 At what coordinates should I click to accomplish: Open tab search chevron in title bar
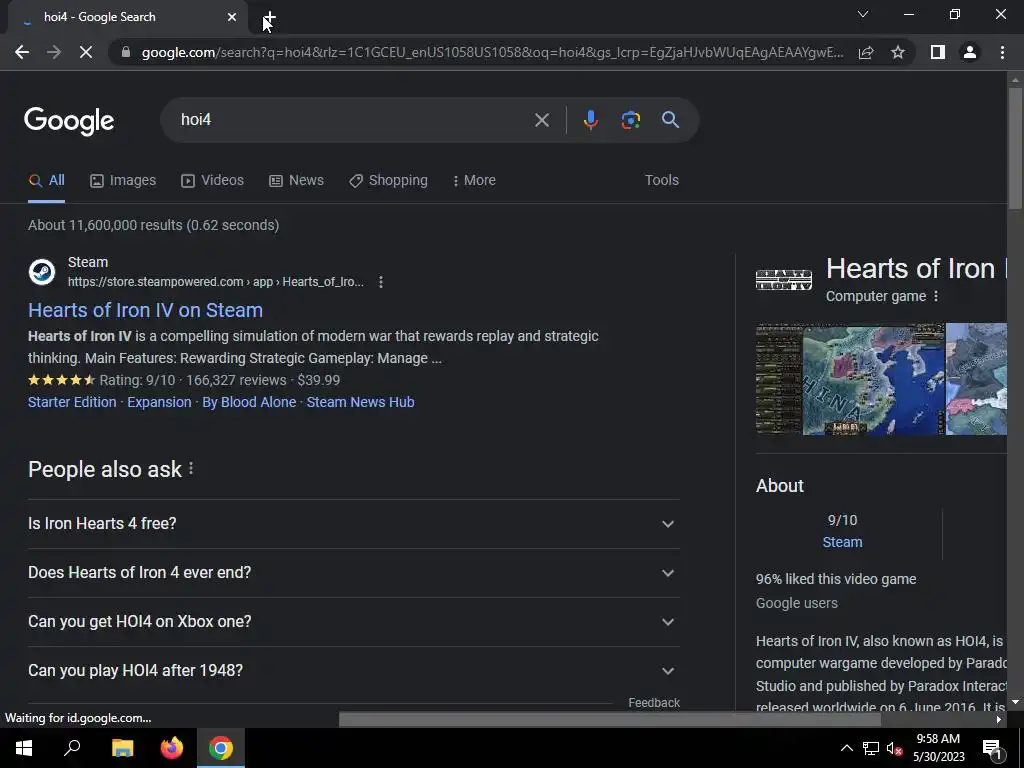tap(863, 14)
